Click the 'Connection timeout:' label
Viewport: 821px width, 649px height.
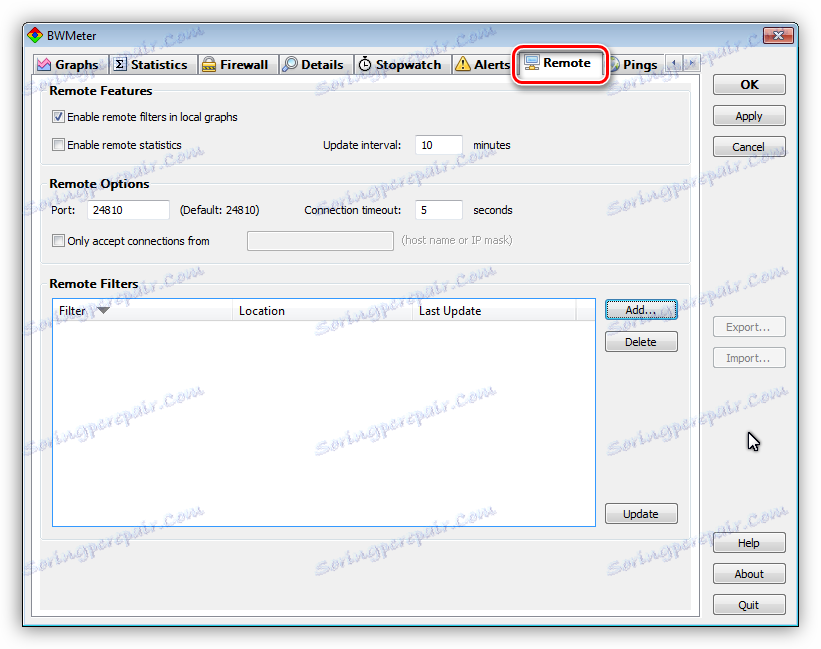[352, 210]
